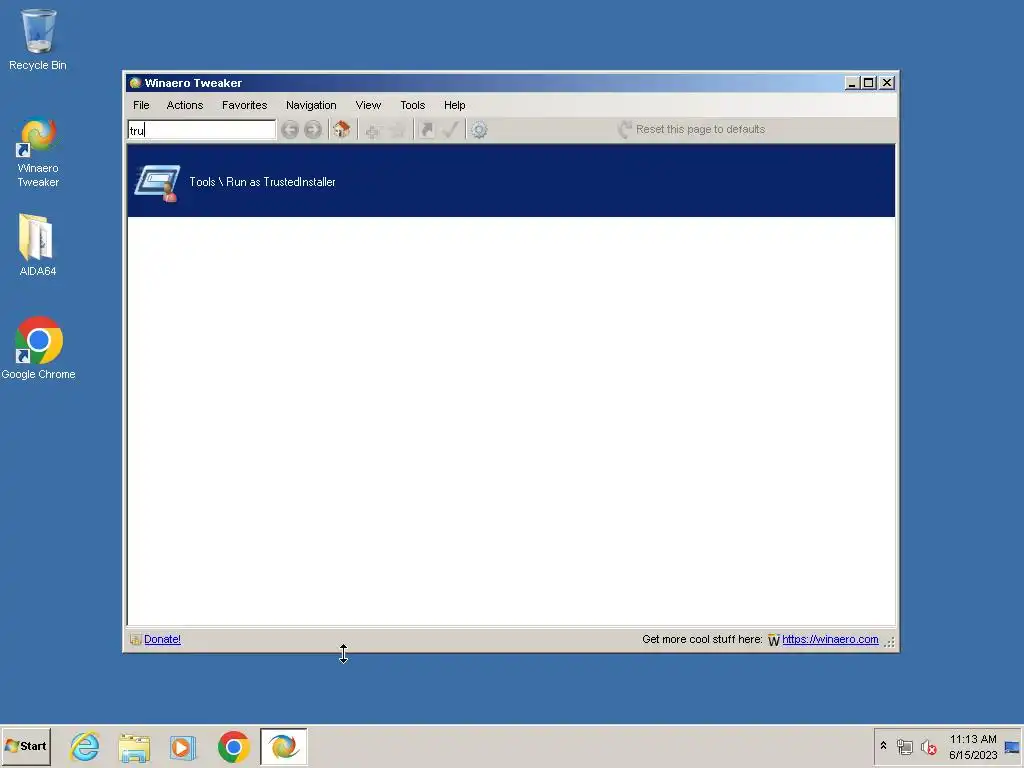Open the Navigation menu
1024x768 pixels.
[311, 105]
